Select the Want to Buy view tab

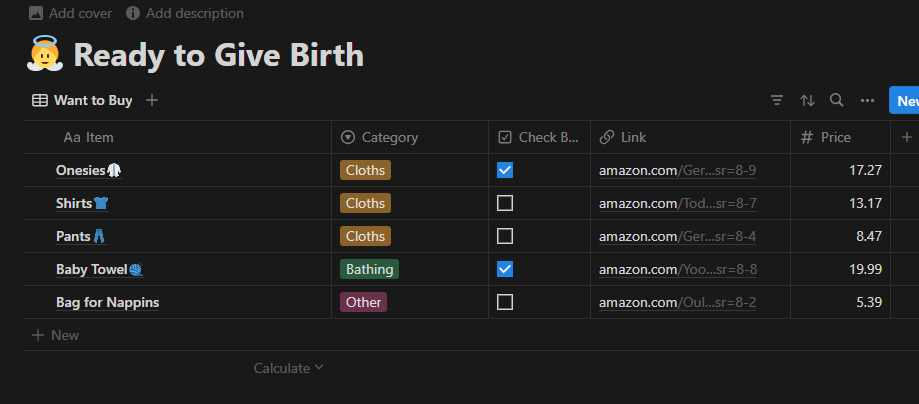(x=82, y=100)
